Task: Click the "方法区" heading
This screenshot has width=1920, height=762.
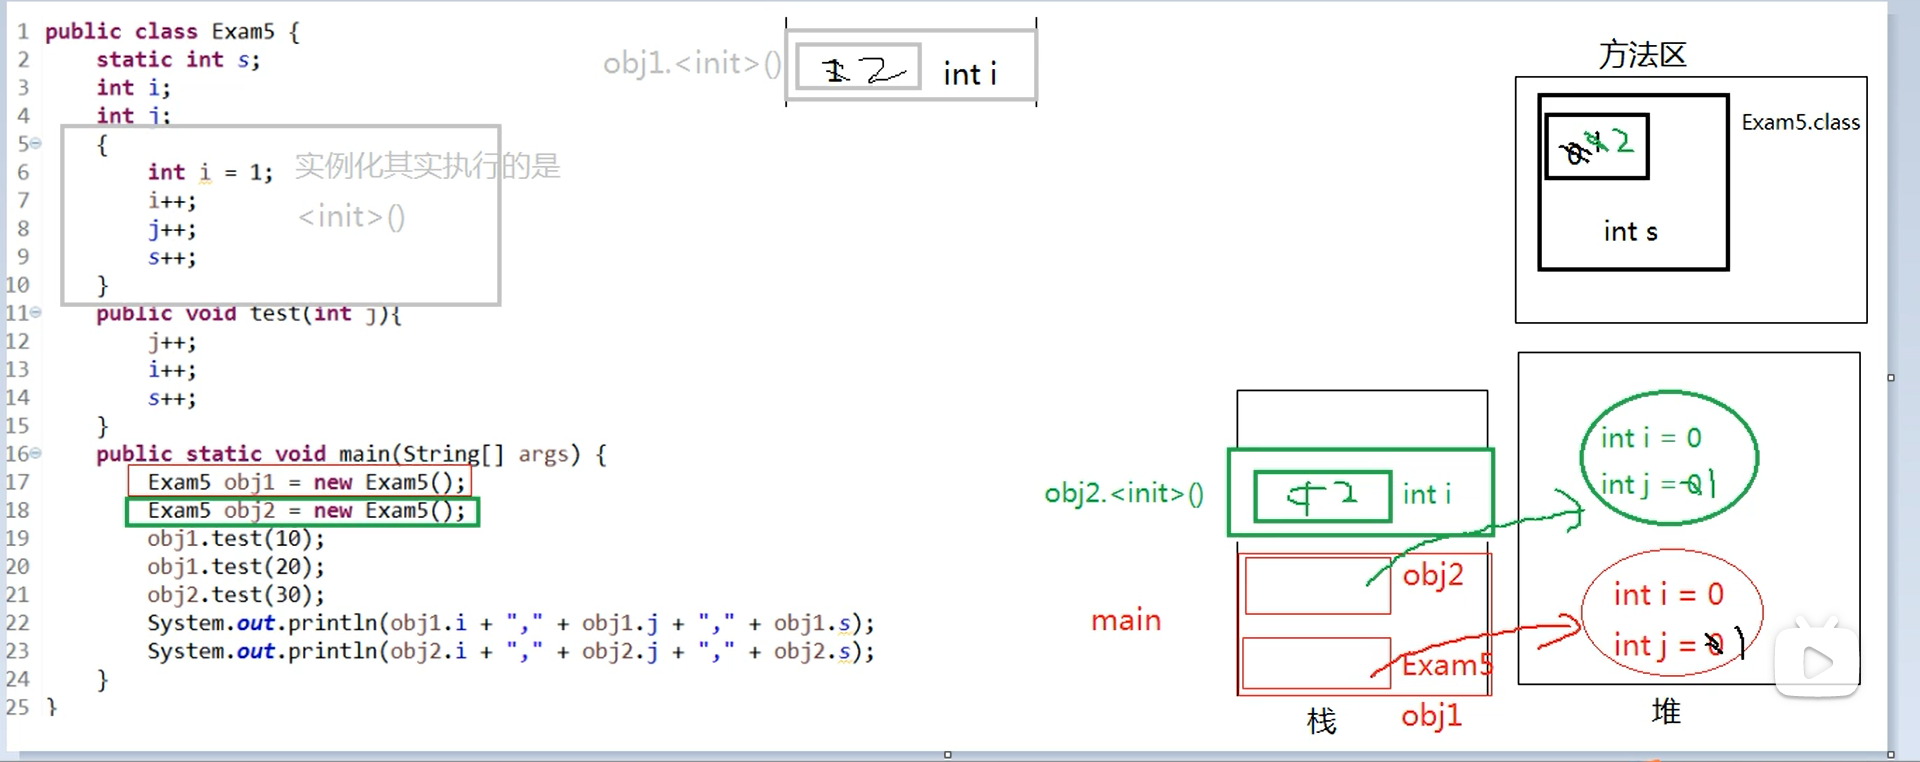Action: tap(1643, 54)
